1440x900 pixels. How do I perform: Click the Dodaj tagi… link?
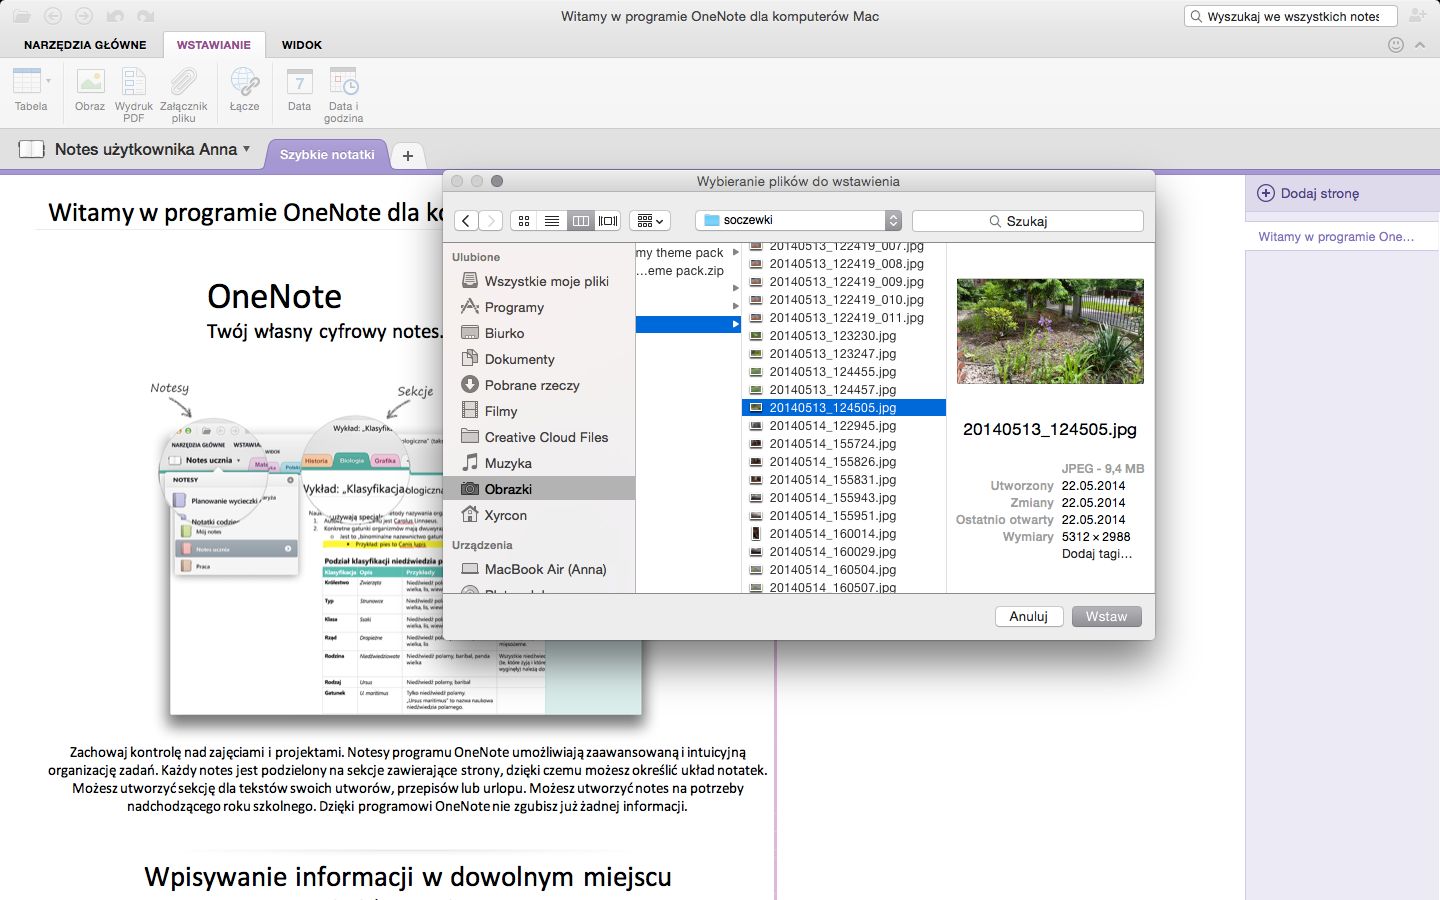click(x=1097, y=554)
